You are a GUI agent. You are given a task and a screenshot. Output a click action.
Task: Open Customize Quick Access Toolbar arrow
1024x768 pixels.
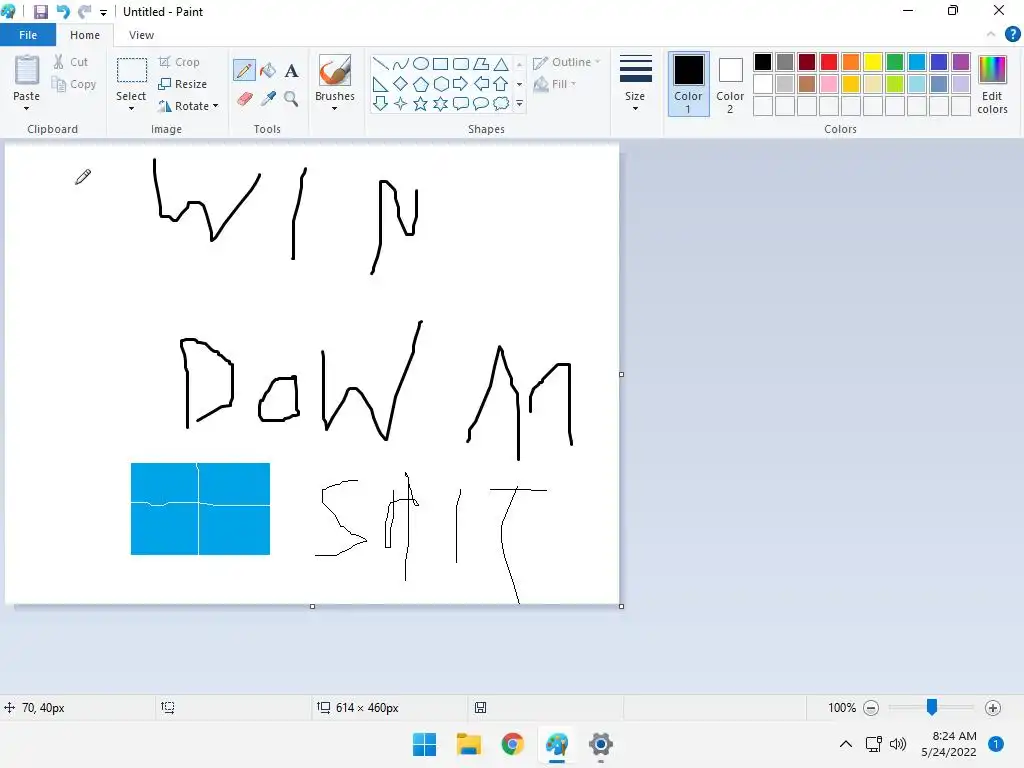pyautogui.click(x=103, y=12)
